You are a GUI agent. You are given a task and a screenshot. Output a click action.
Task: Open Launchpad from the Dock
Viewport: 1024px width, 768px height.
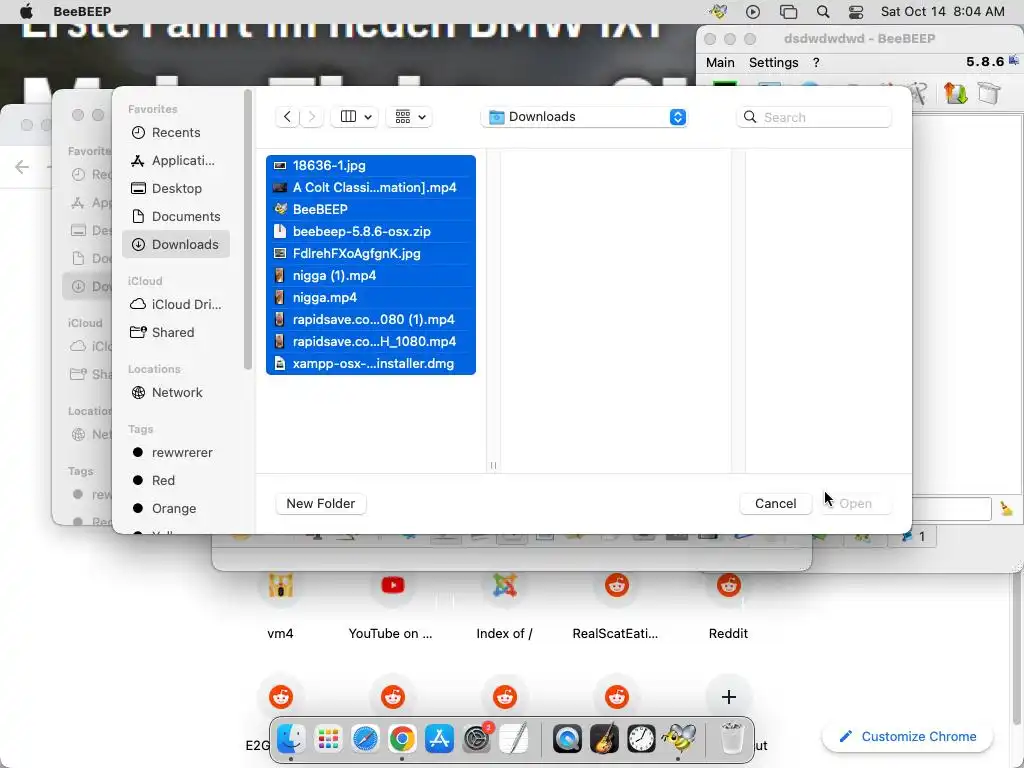click(x=328, y=739)
